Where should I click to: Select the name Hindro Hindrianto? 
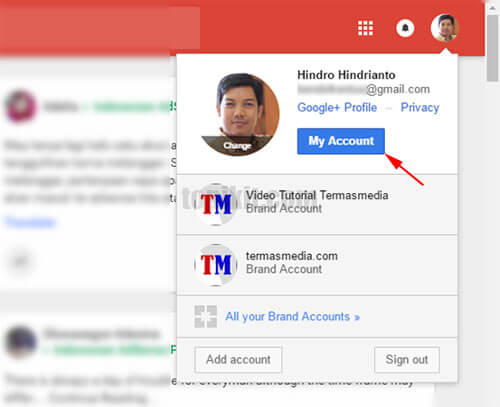click(346, 75)
